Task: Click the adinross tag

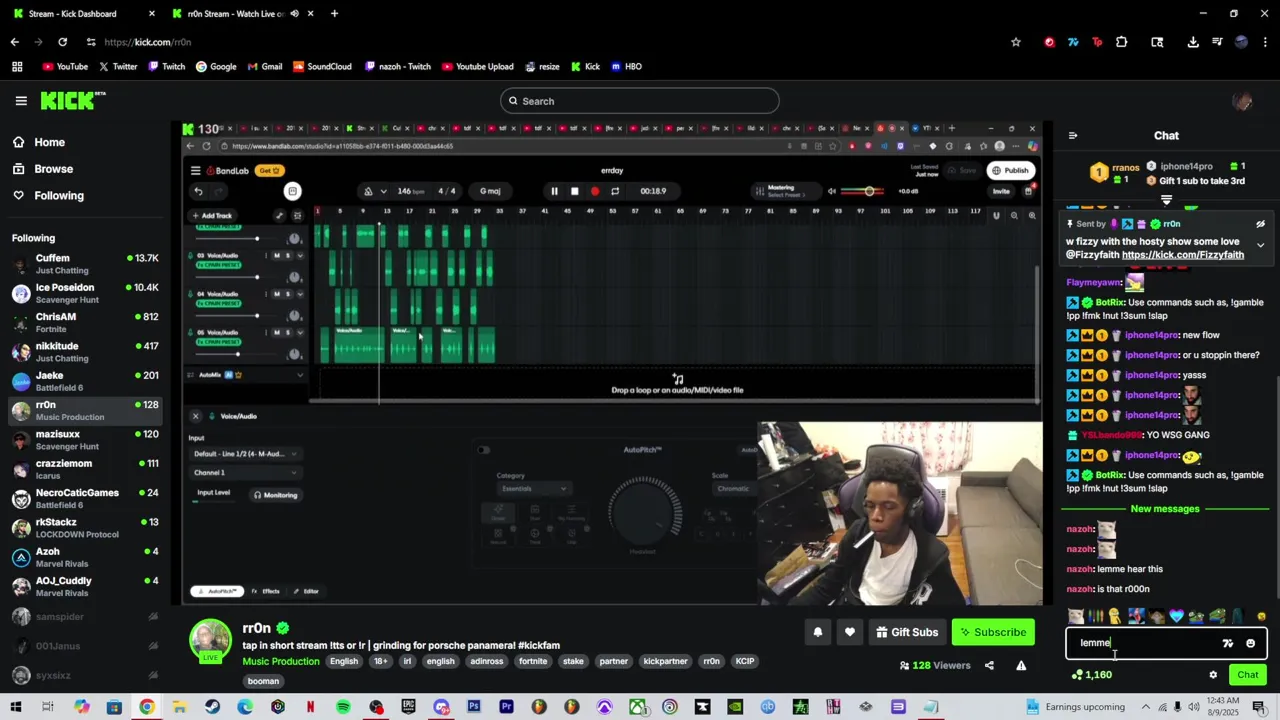Action: (x=487, y=661)
